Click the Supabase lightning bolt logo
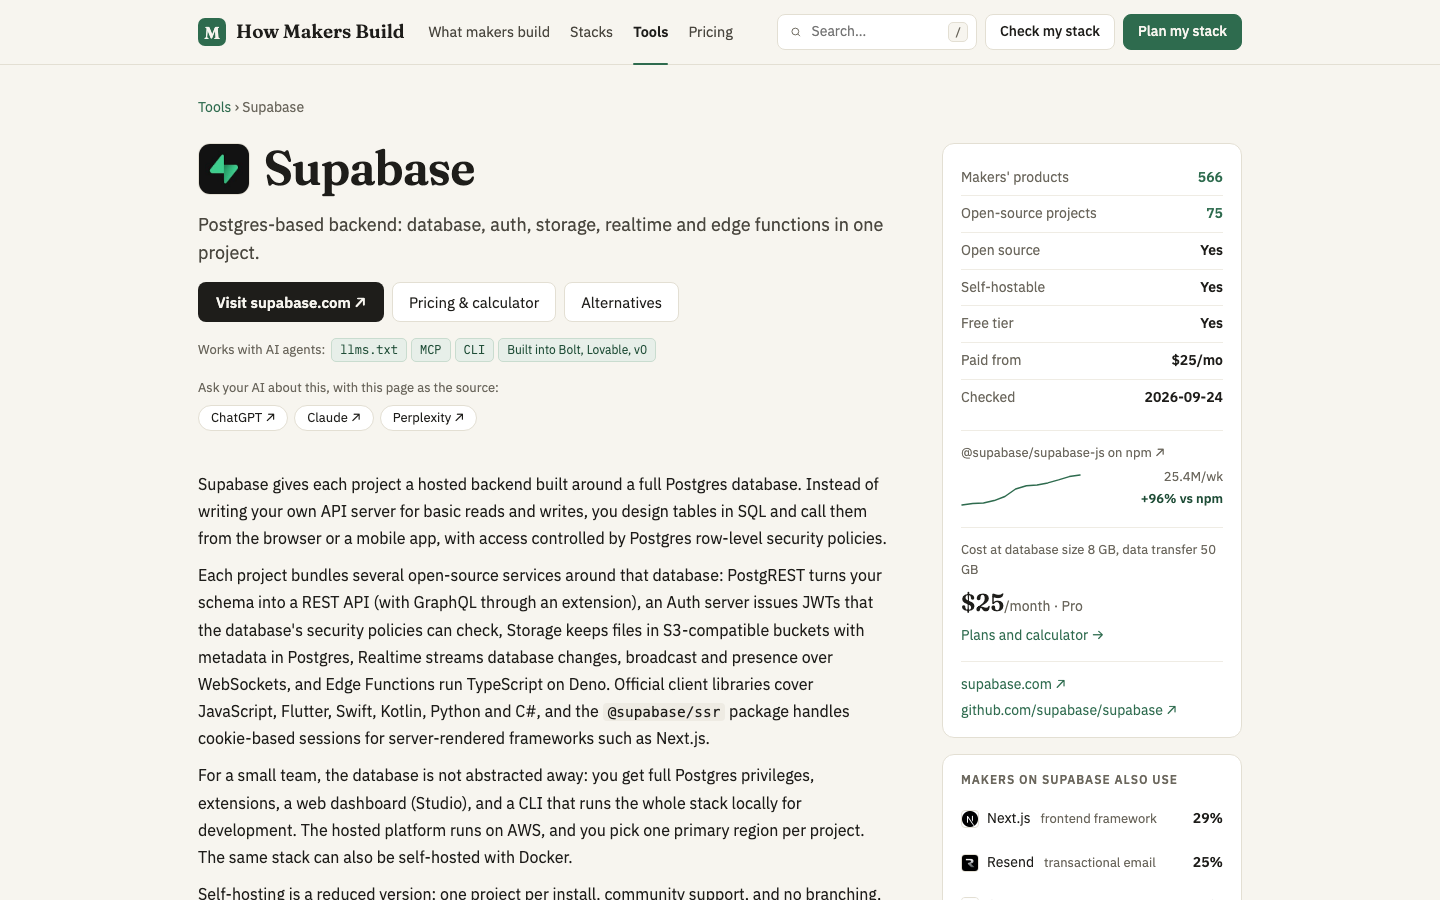 tap(224, 169)
